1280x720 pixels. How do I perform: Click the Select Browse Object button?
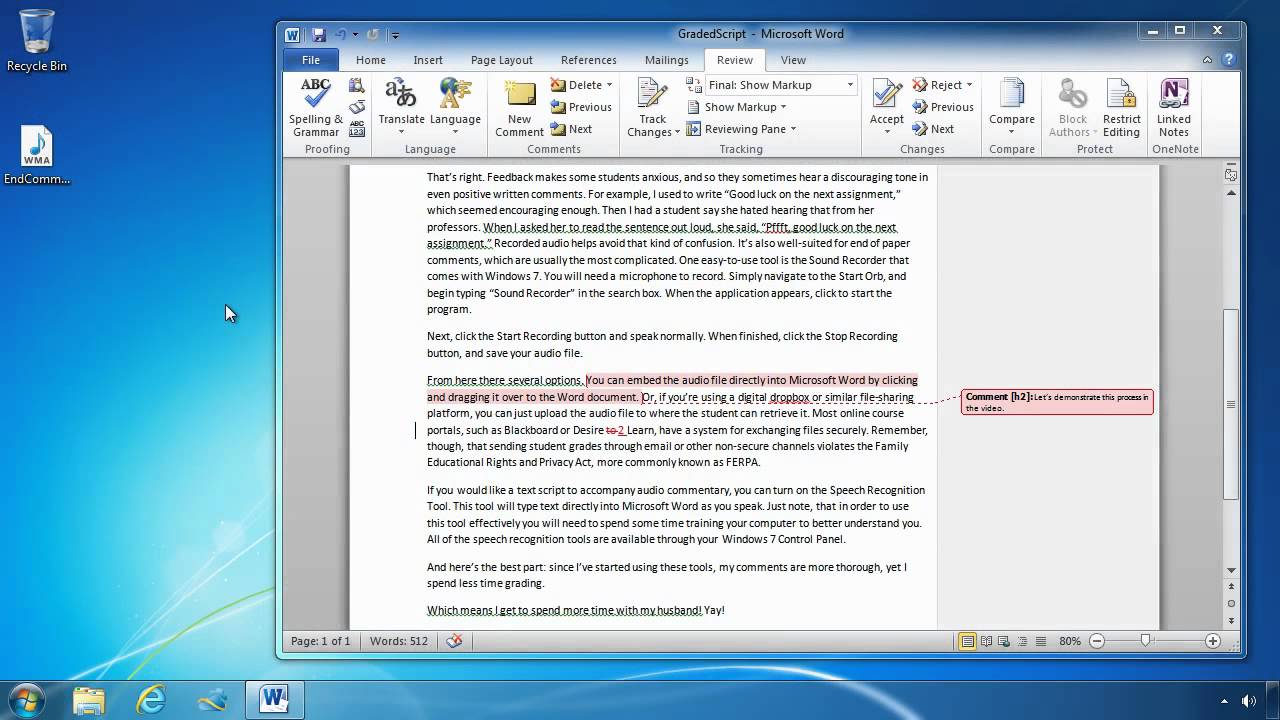point(1231,603)
